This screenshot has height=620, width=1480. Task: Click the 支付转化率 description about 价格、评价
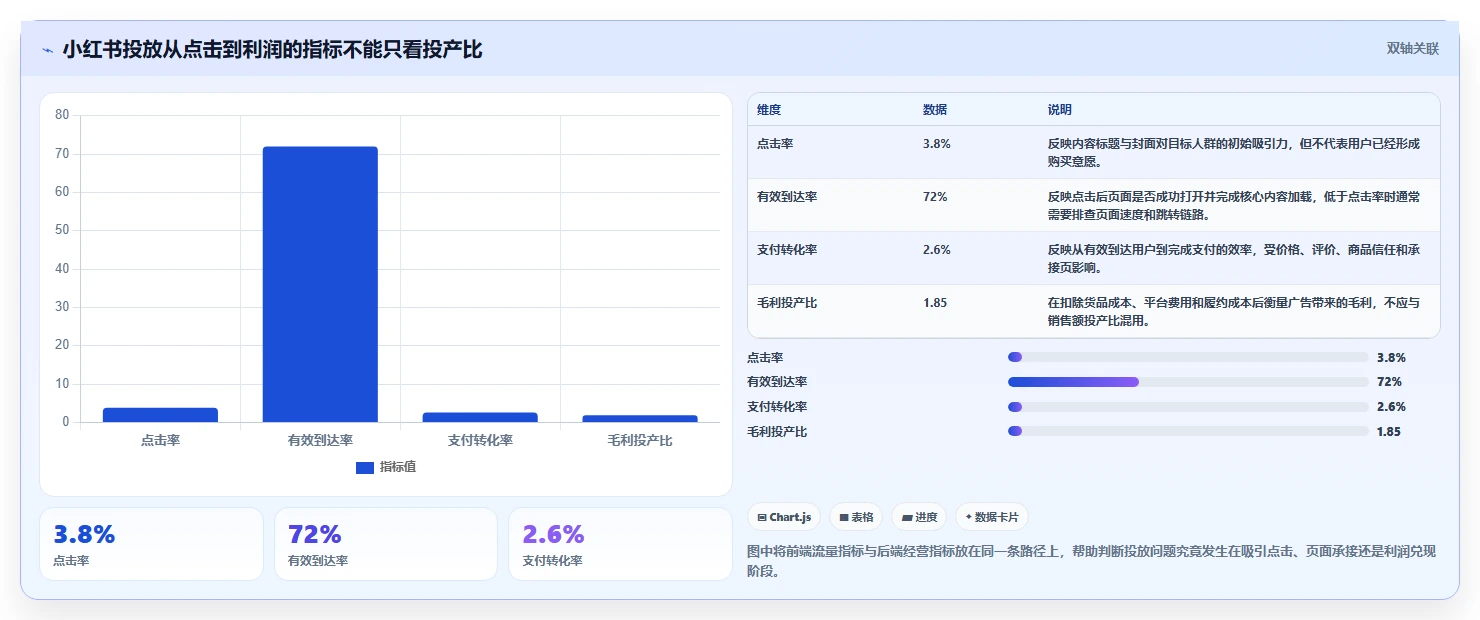[1233, 258]
